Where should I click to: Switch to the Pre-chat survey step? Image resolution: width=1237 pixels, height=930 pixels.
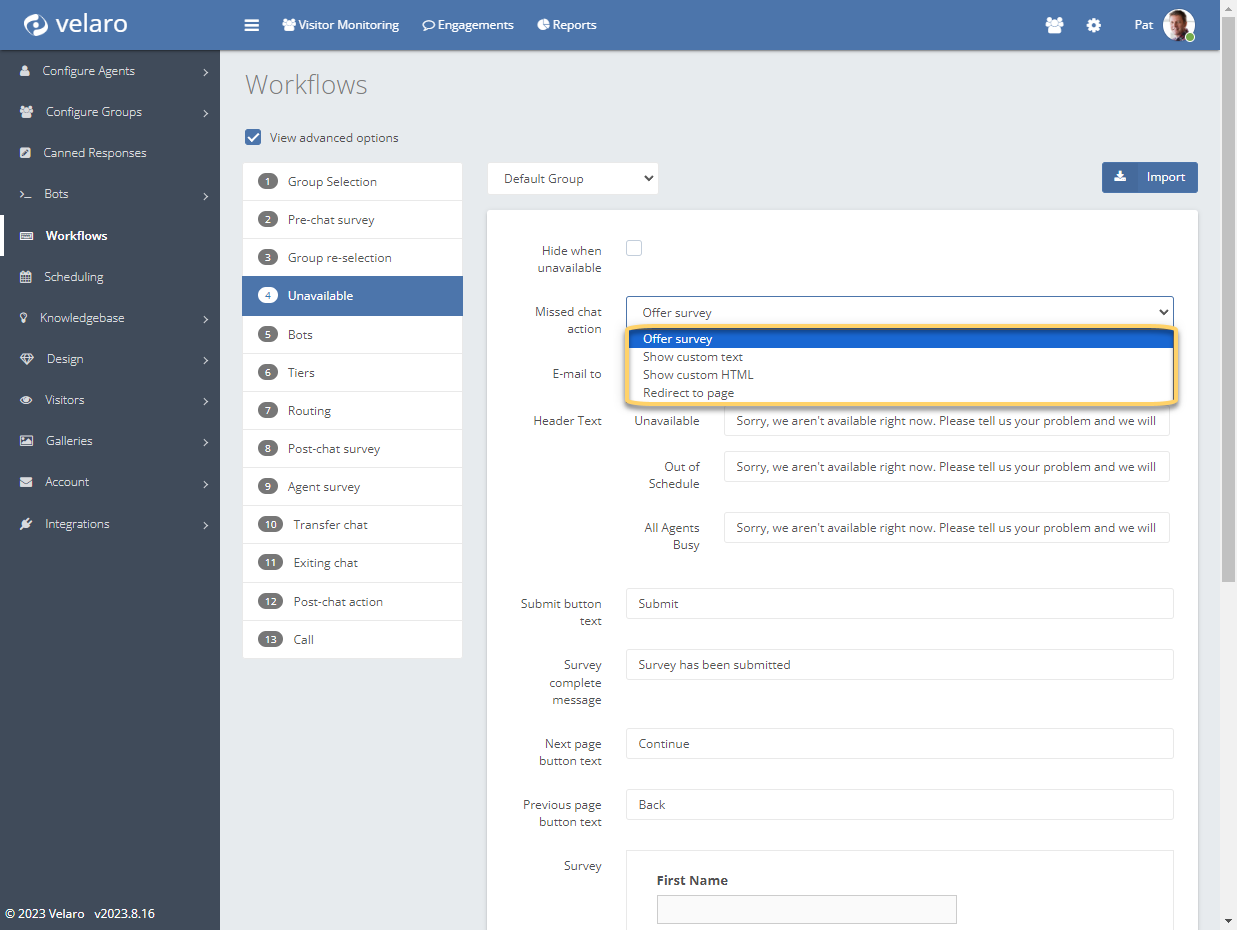[331, 220]
